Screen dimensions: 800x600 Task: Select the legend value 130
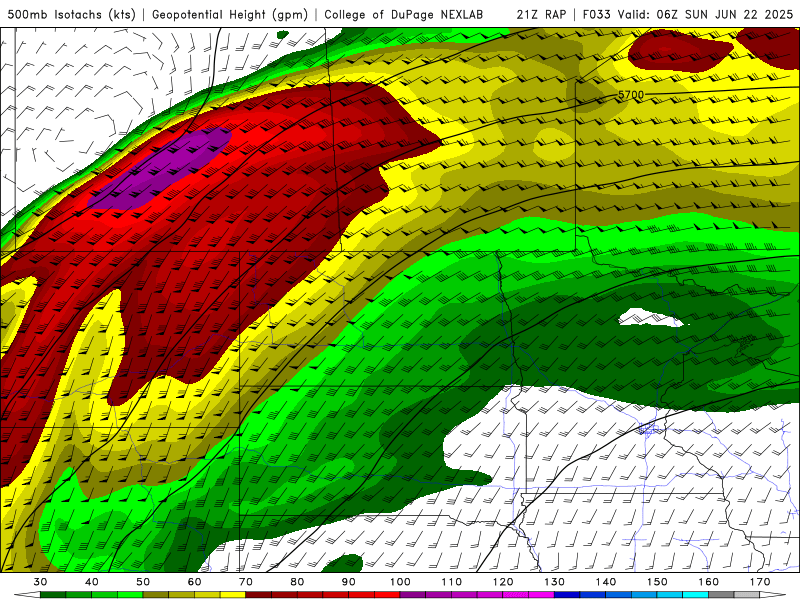[555, 582]
